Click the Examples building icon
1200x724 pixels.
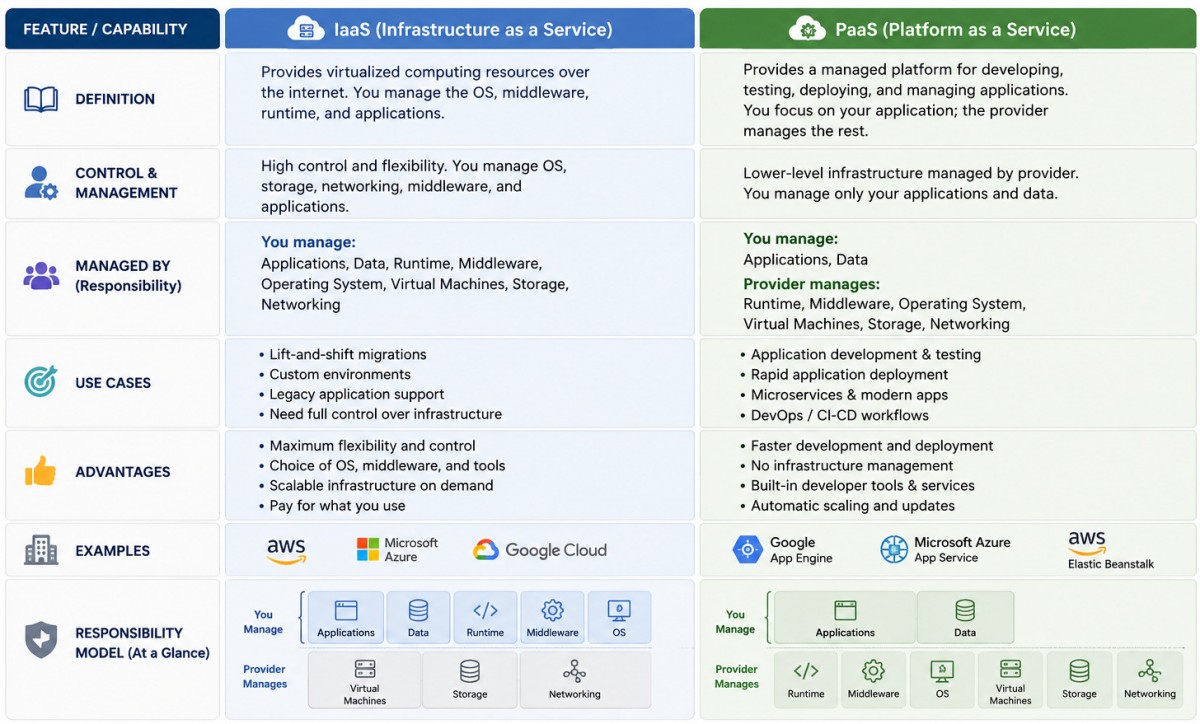click(41, 550)
